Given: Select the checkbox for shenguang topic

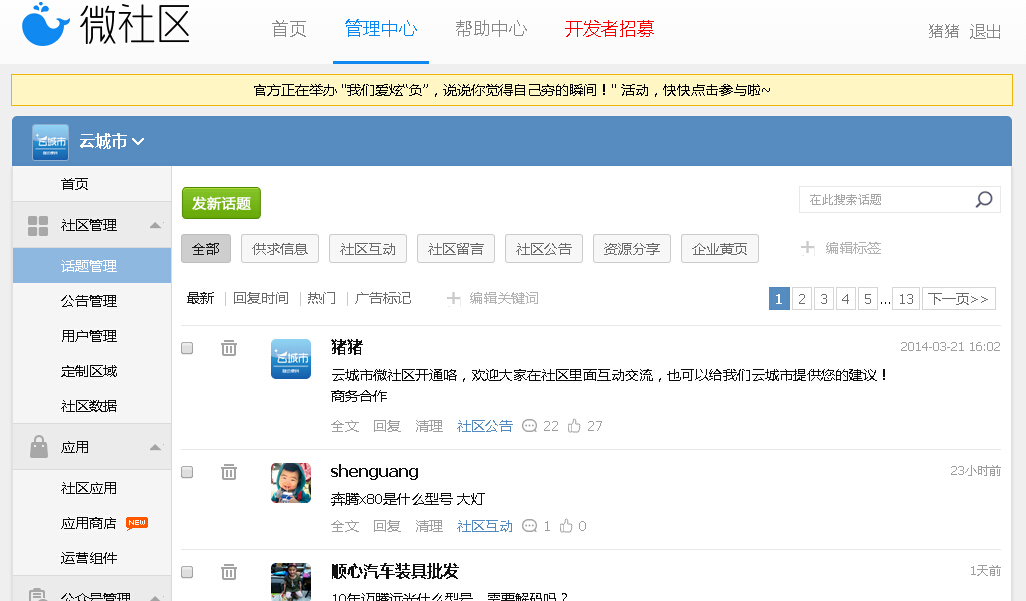Looking at the screenshot, I should [187, 472].
